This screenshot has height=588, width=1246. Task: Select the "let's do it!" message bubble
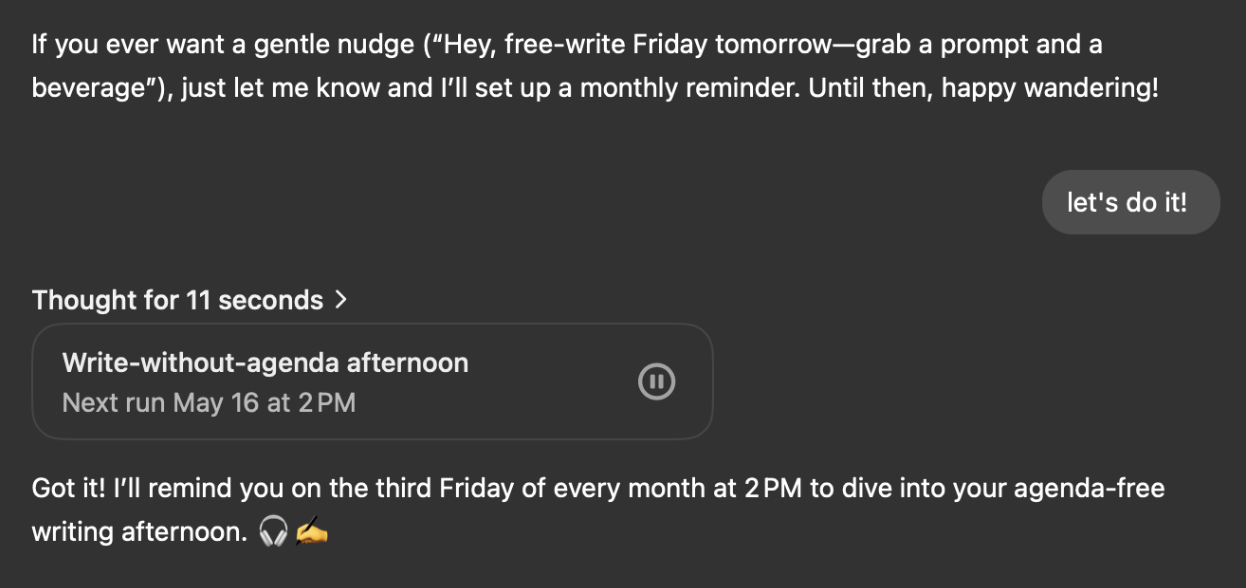coord(1127,202)
